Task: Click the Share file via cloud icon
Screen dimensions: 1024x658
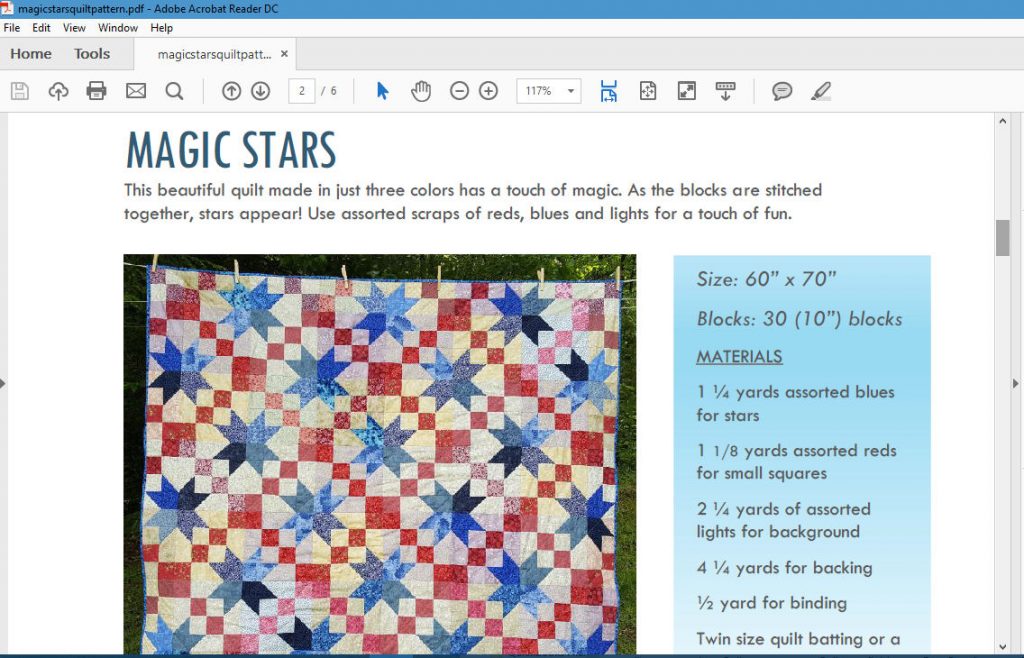Action: click(x=58, y=90)
